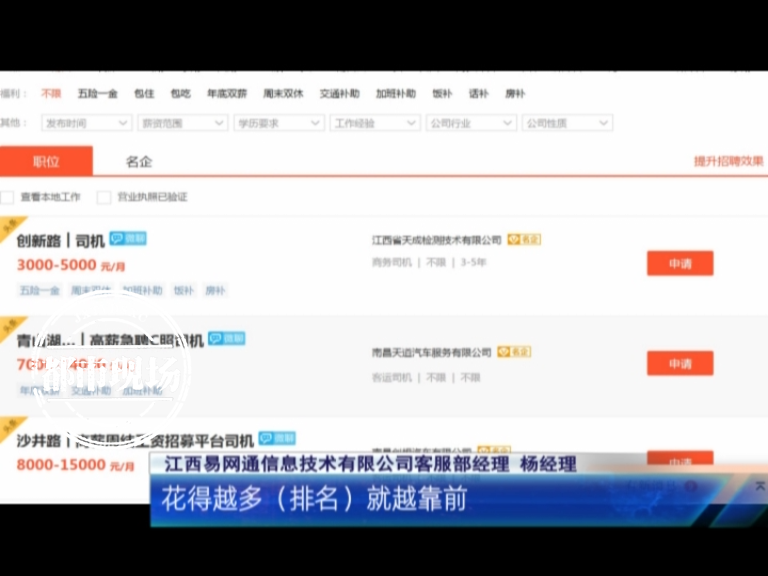Click the 房补 tag under 创新路 司机
This screenshot has width=768, height=576.
[x=215, y=290]
